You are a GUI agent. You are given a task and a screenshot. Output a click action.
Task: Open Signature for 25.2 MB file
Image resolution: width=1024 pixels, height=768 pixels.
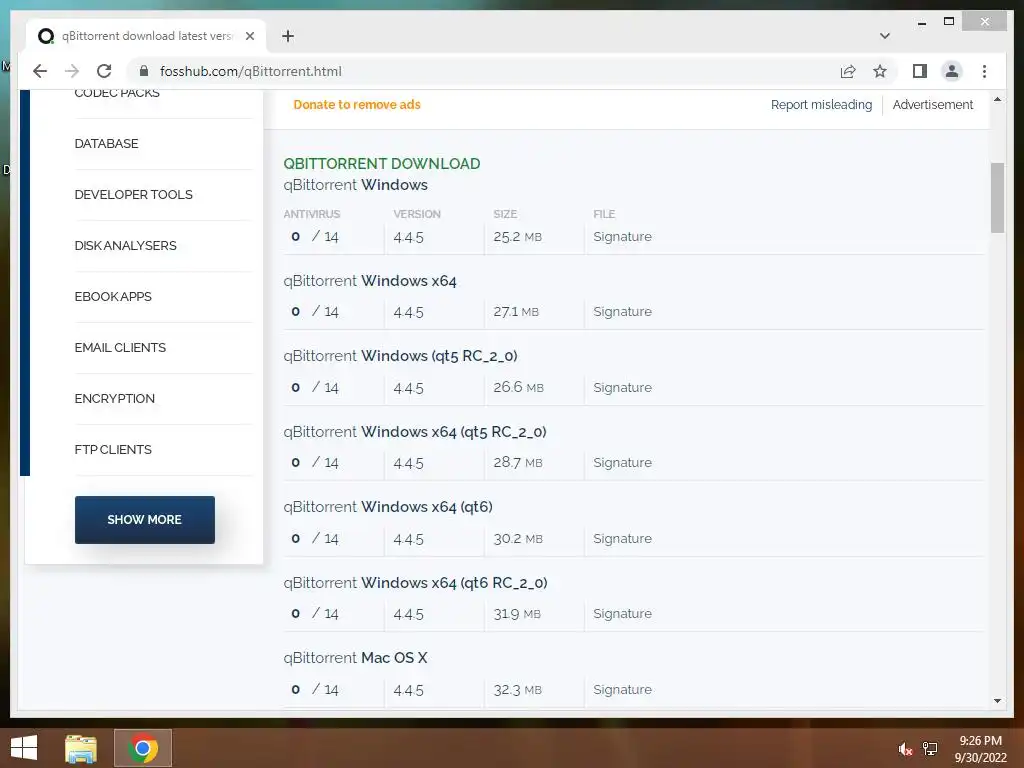pyautogui.click(x=622, y=236)
